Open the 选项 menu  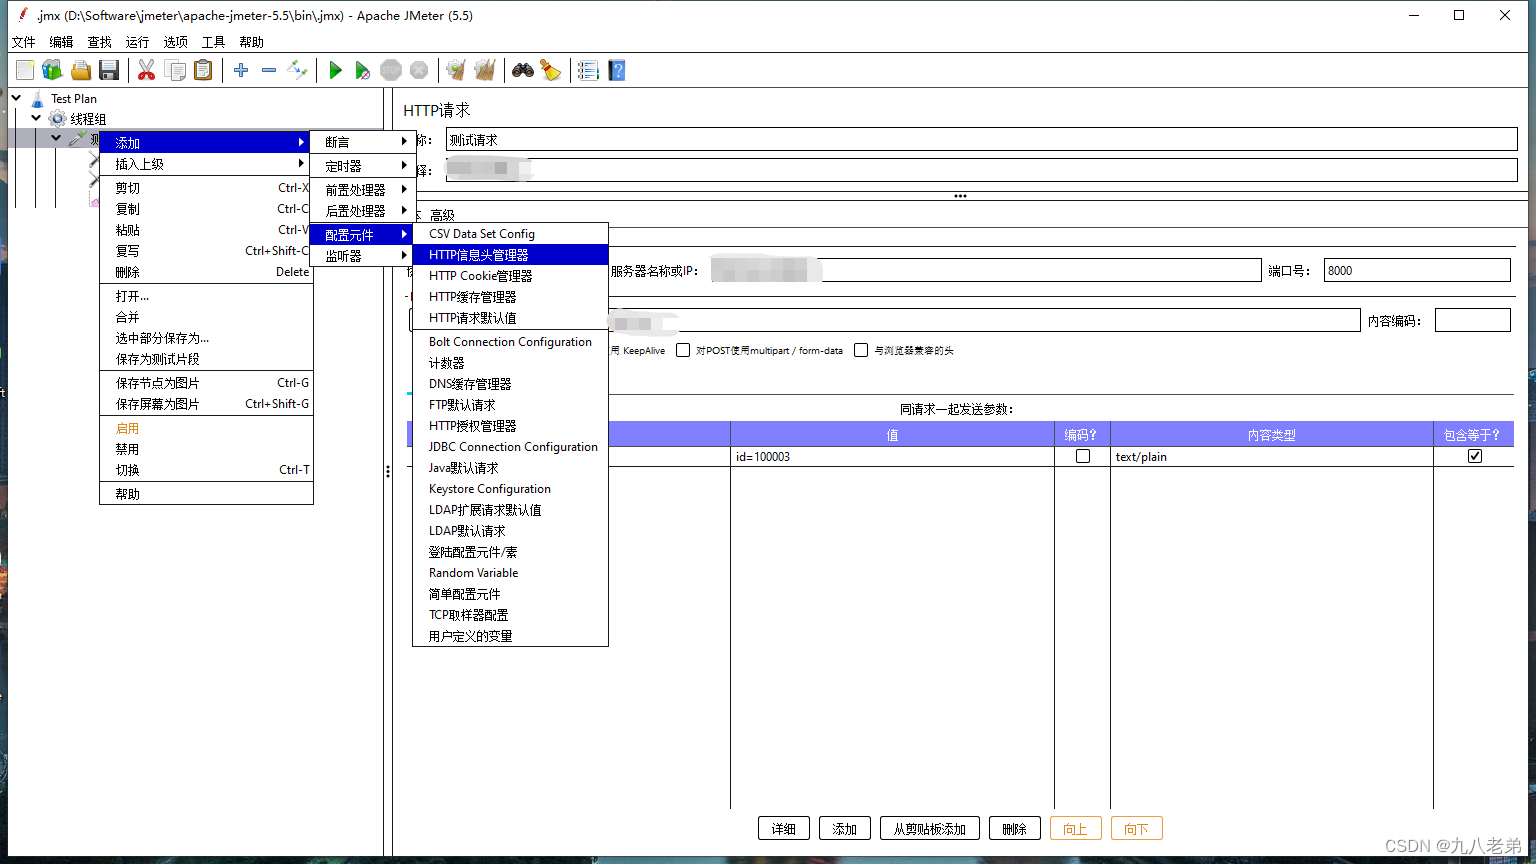[x=175, y=42]
